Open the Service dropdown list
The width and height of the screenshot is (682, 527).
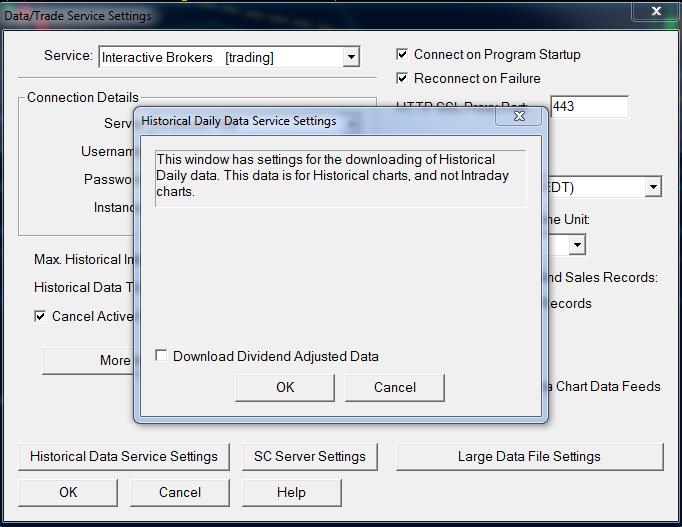(351, 57)
